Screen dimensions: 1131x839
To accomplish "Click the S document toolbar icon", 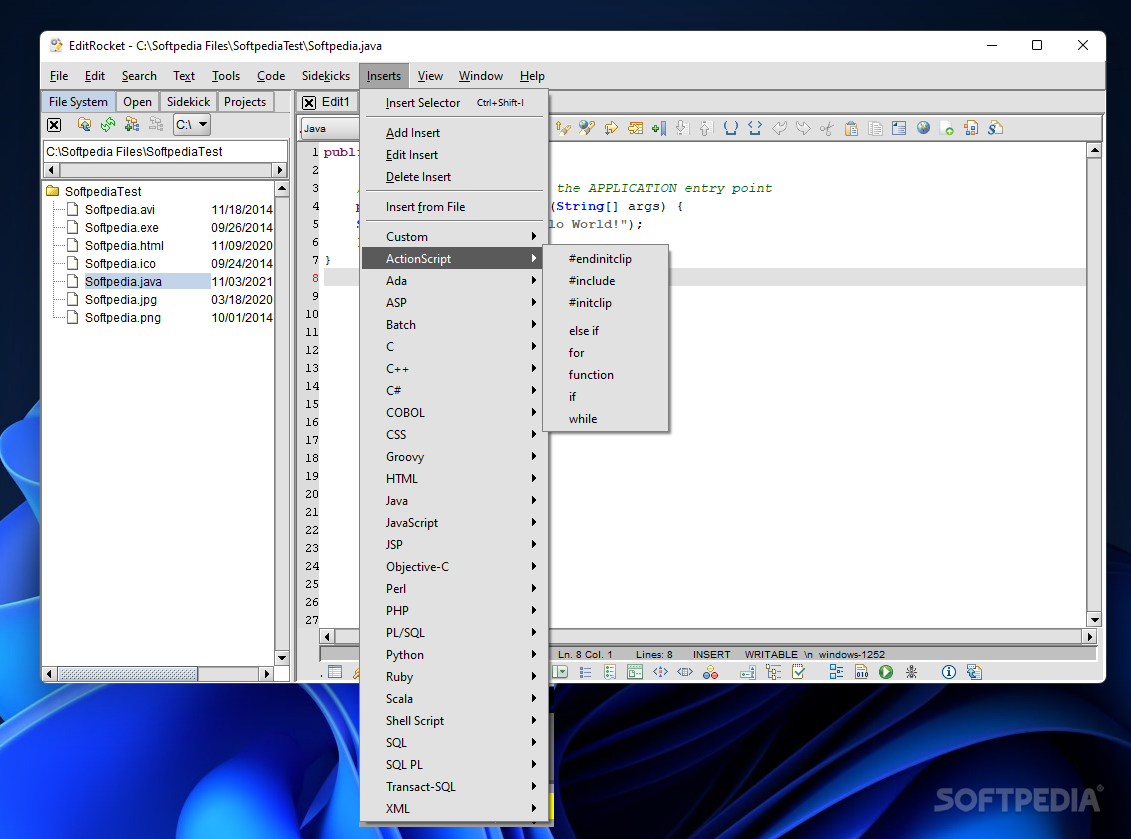I will tap(995, 128).
